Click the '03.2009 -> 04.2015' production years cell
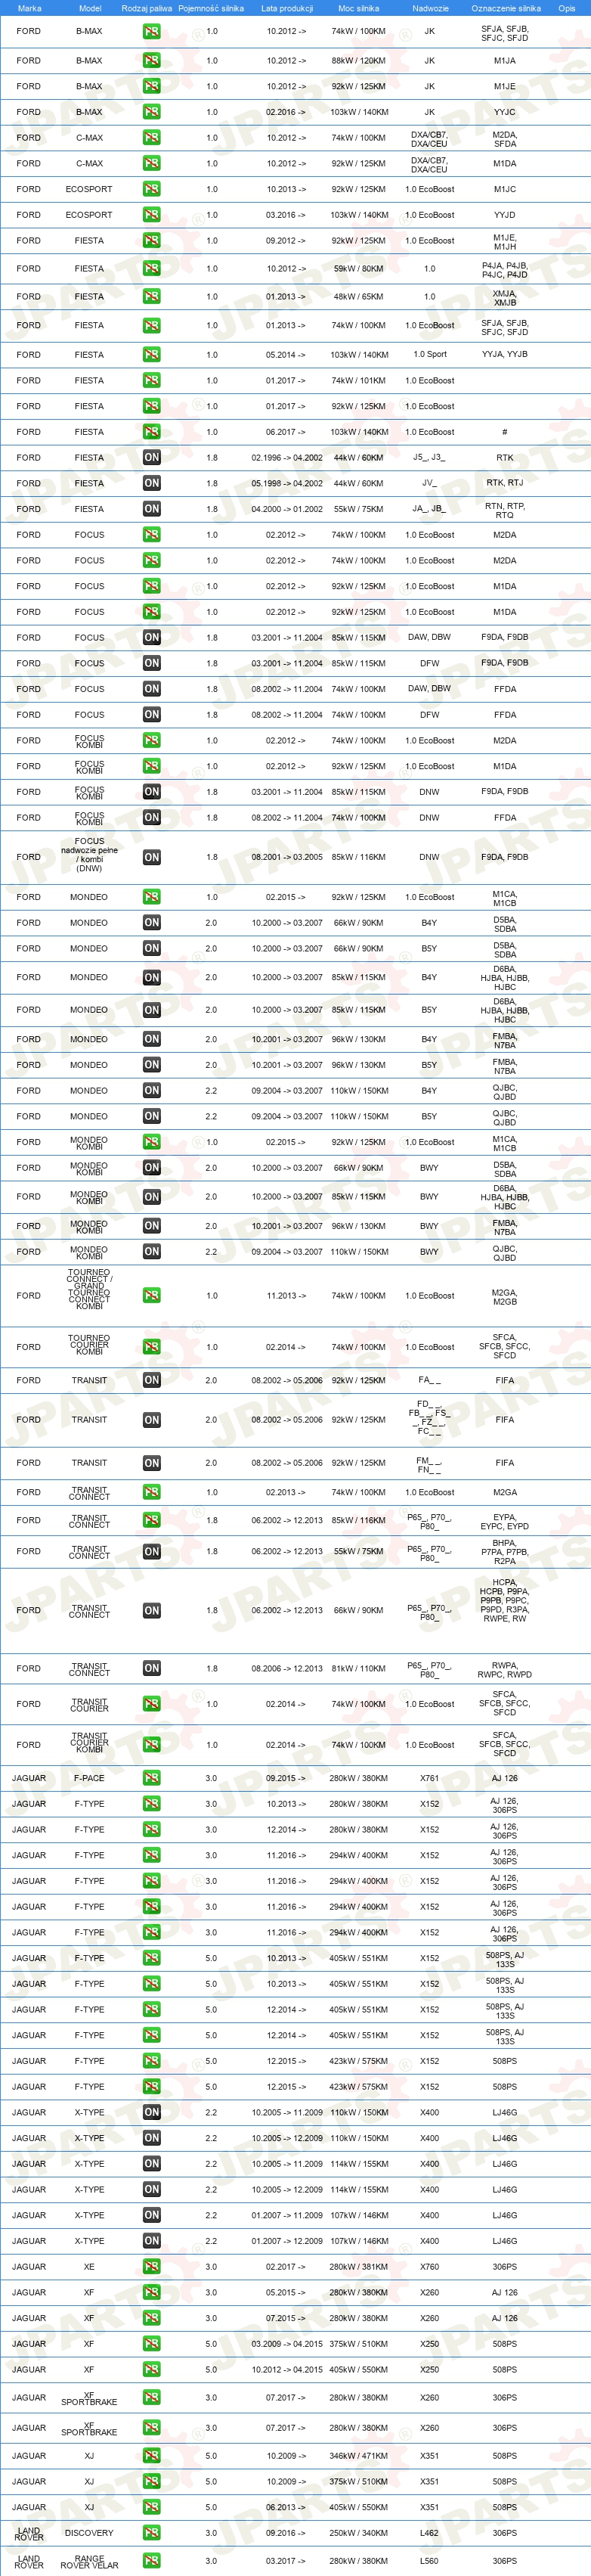The width and height of the screenshot is (591, 2576). (x=287, y=2344)
